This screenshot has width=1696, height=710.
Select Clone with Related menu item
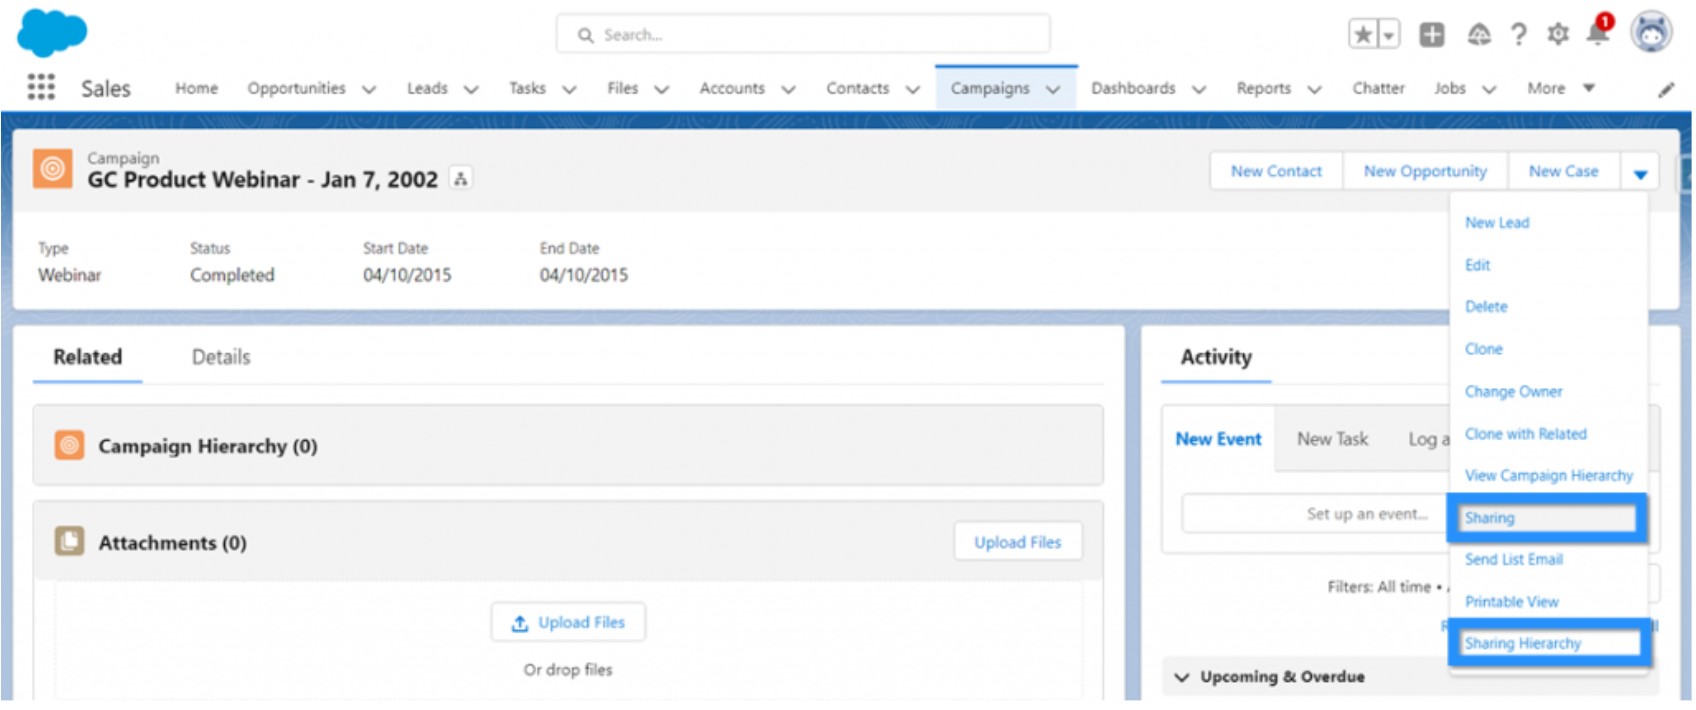pos(1525,434)
